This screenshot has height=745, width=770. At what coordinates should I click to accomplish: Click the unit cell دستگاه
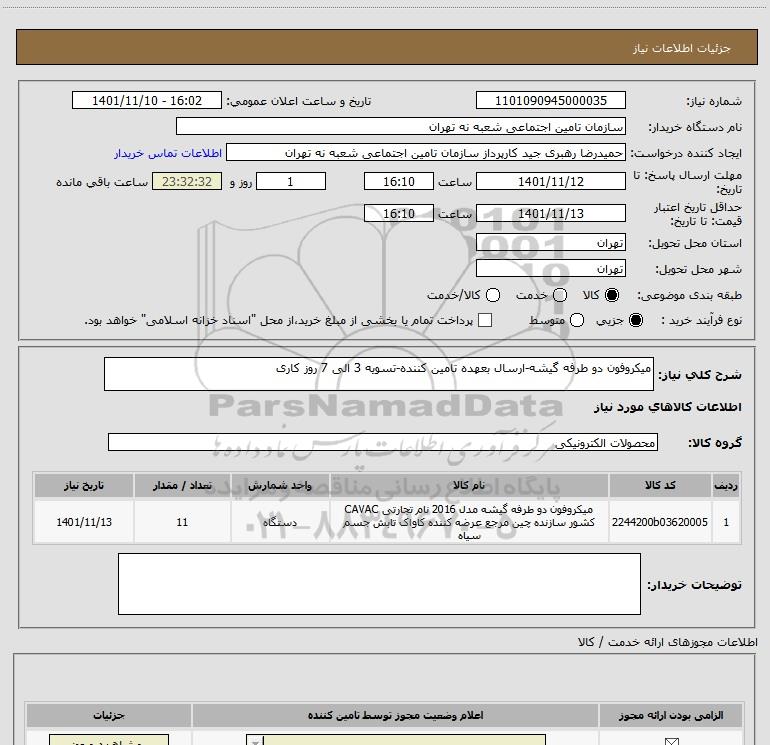point(280,522)
